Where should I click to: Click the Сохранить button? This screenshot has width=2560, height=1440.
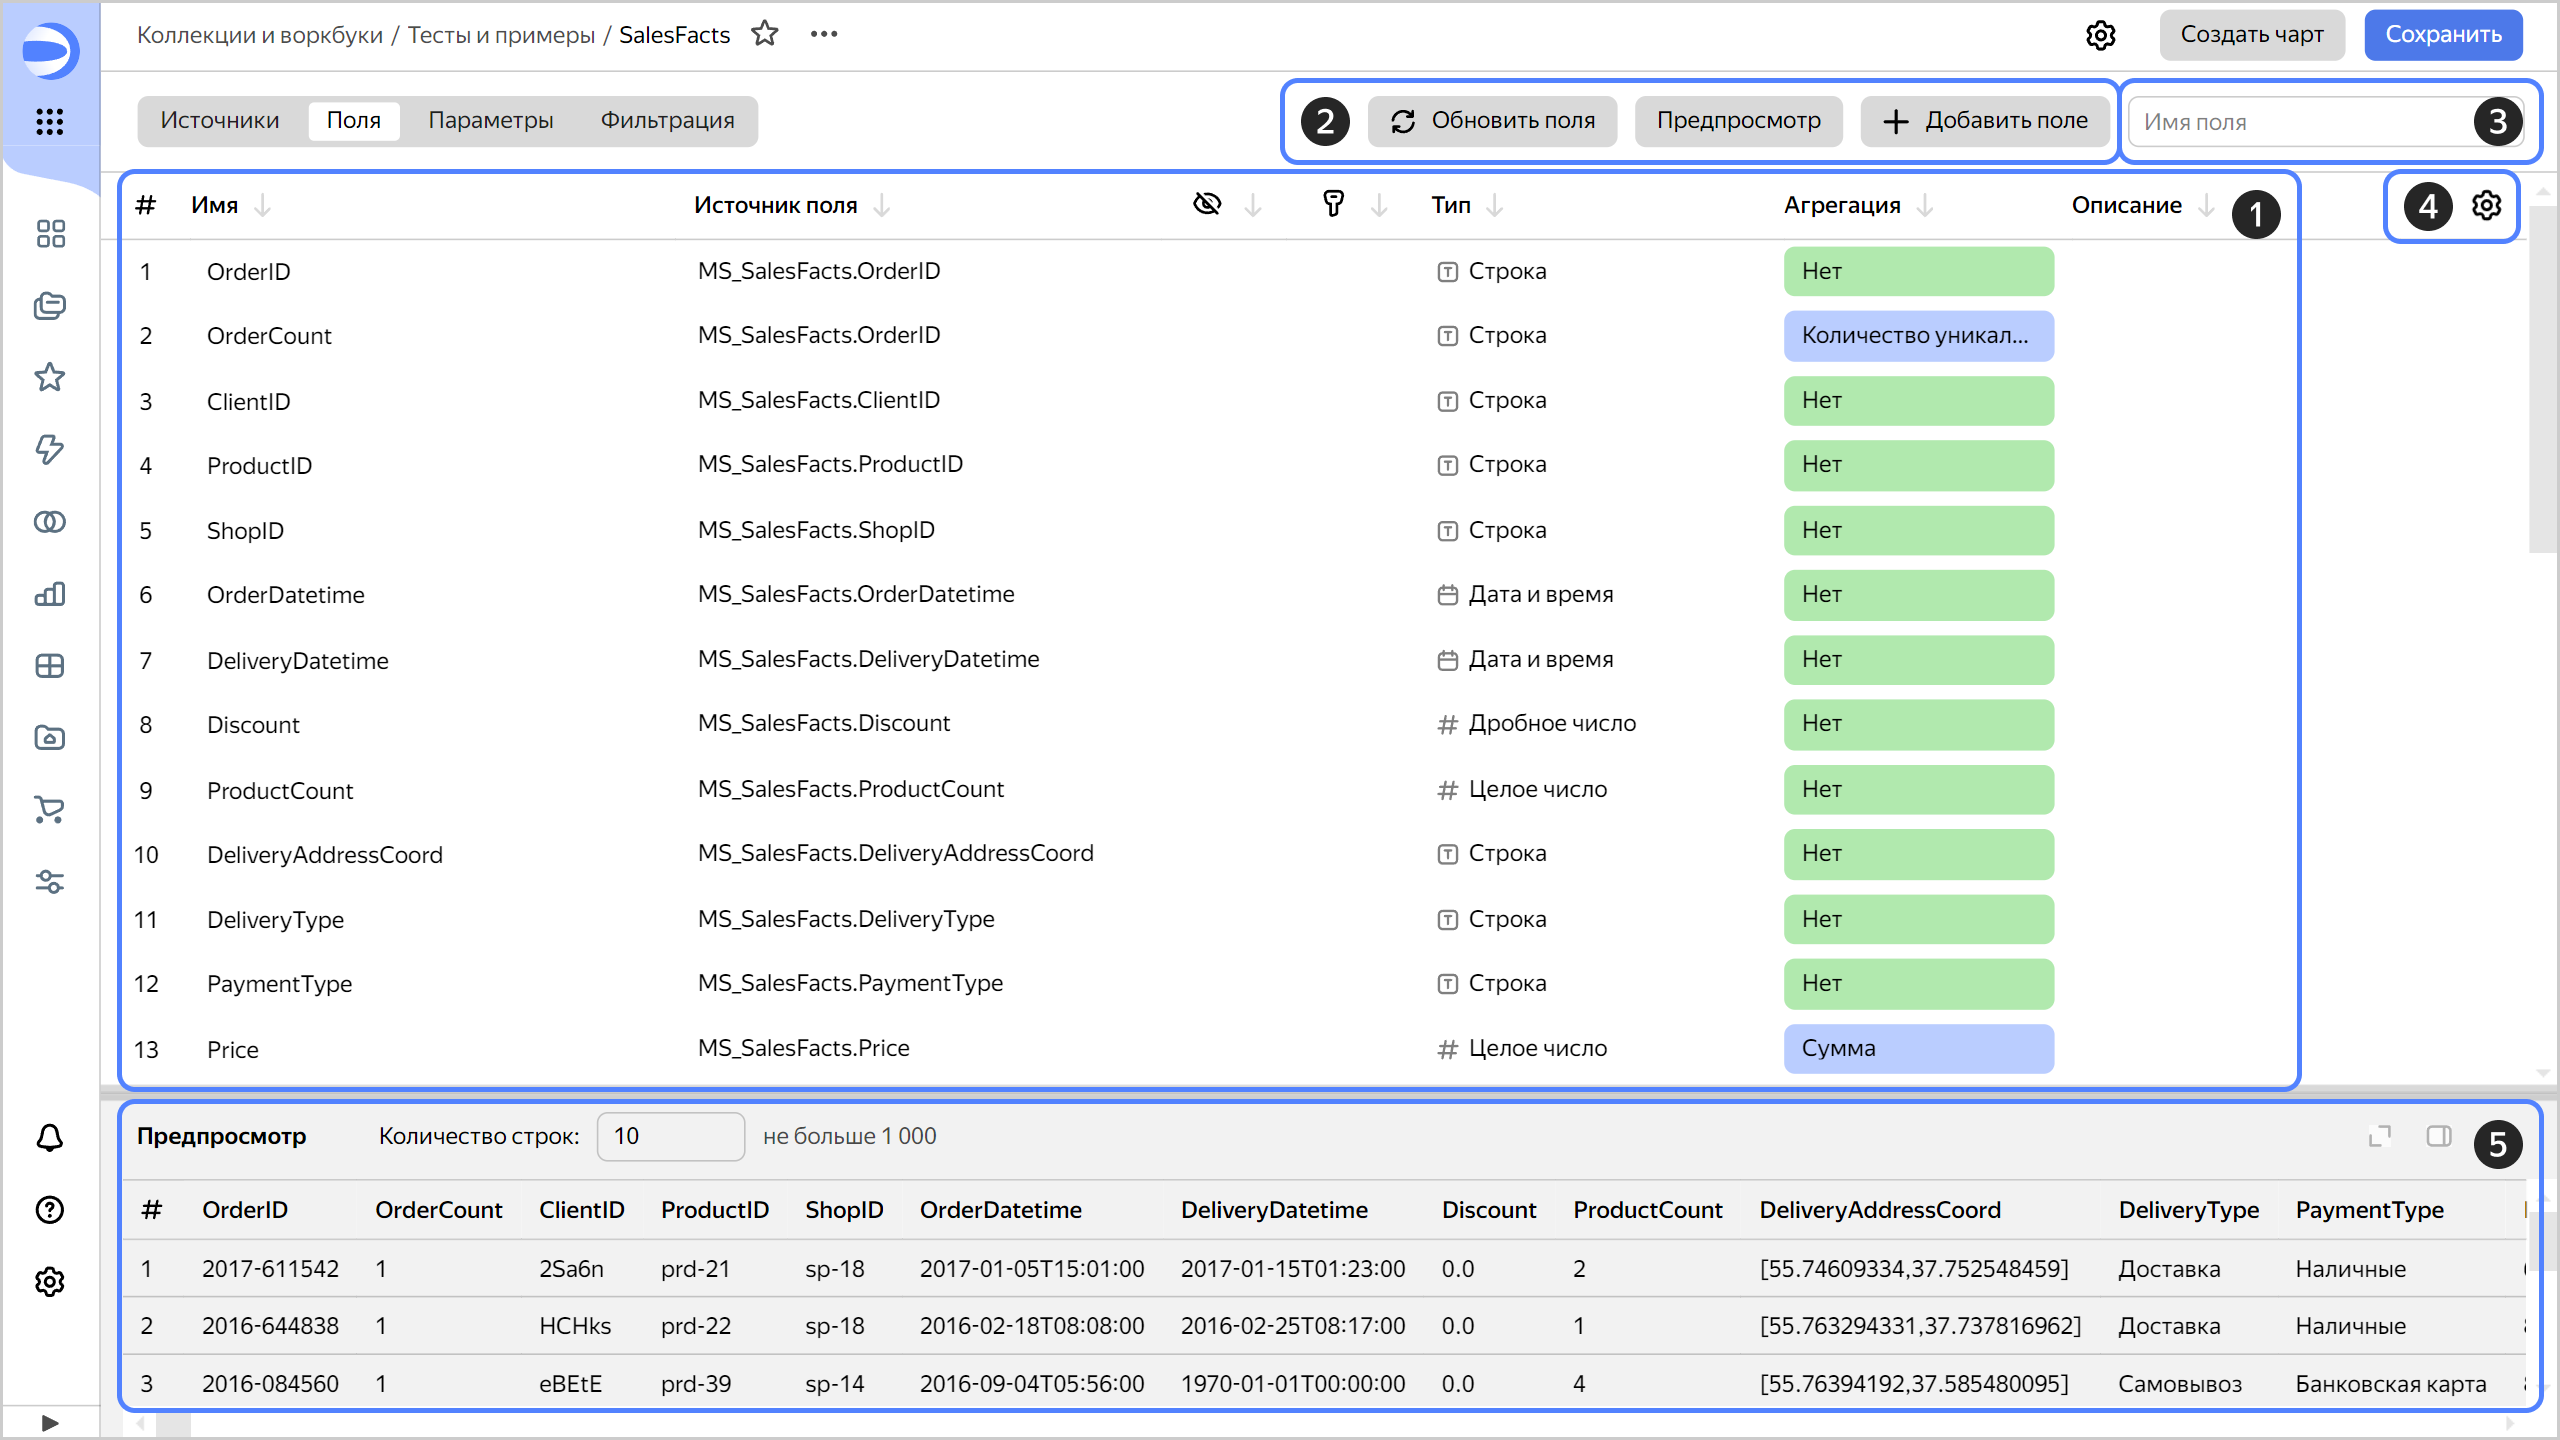[2442, 35]
